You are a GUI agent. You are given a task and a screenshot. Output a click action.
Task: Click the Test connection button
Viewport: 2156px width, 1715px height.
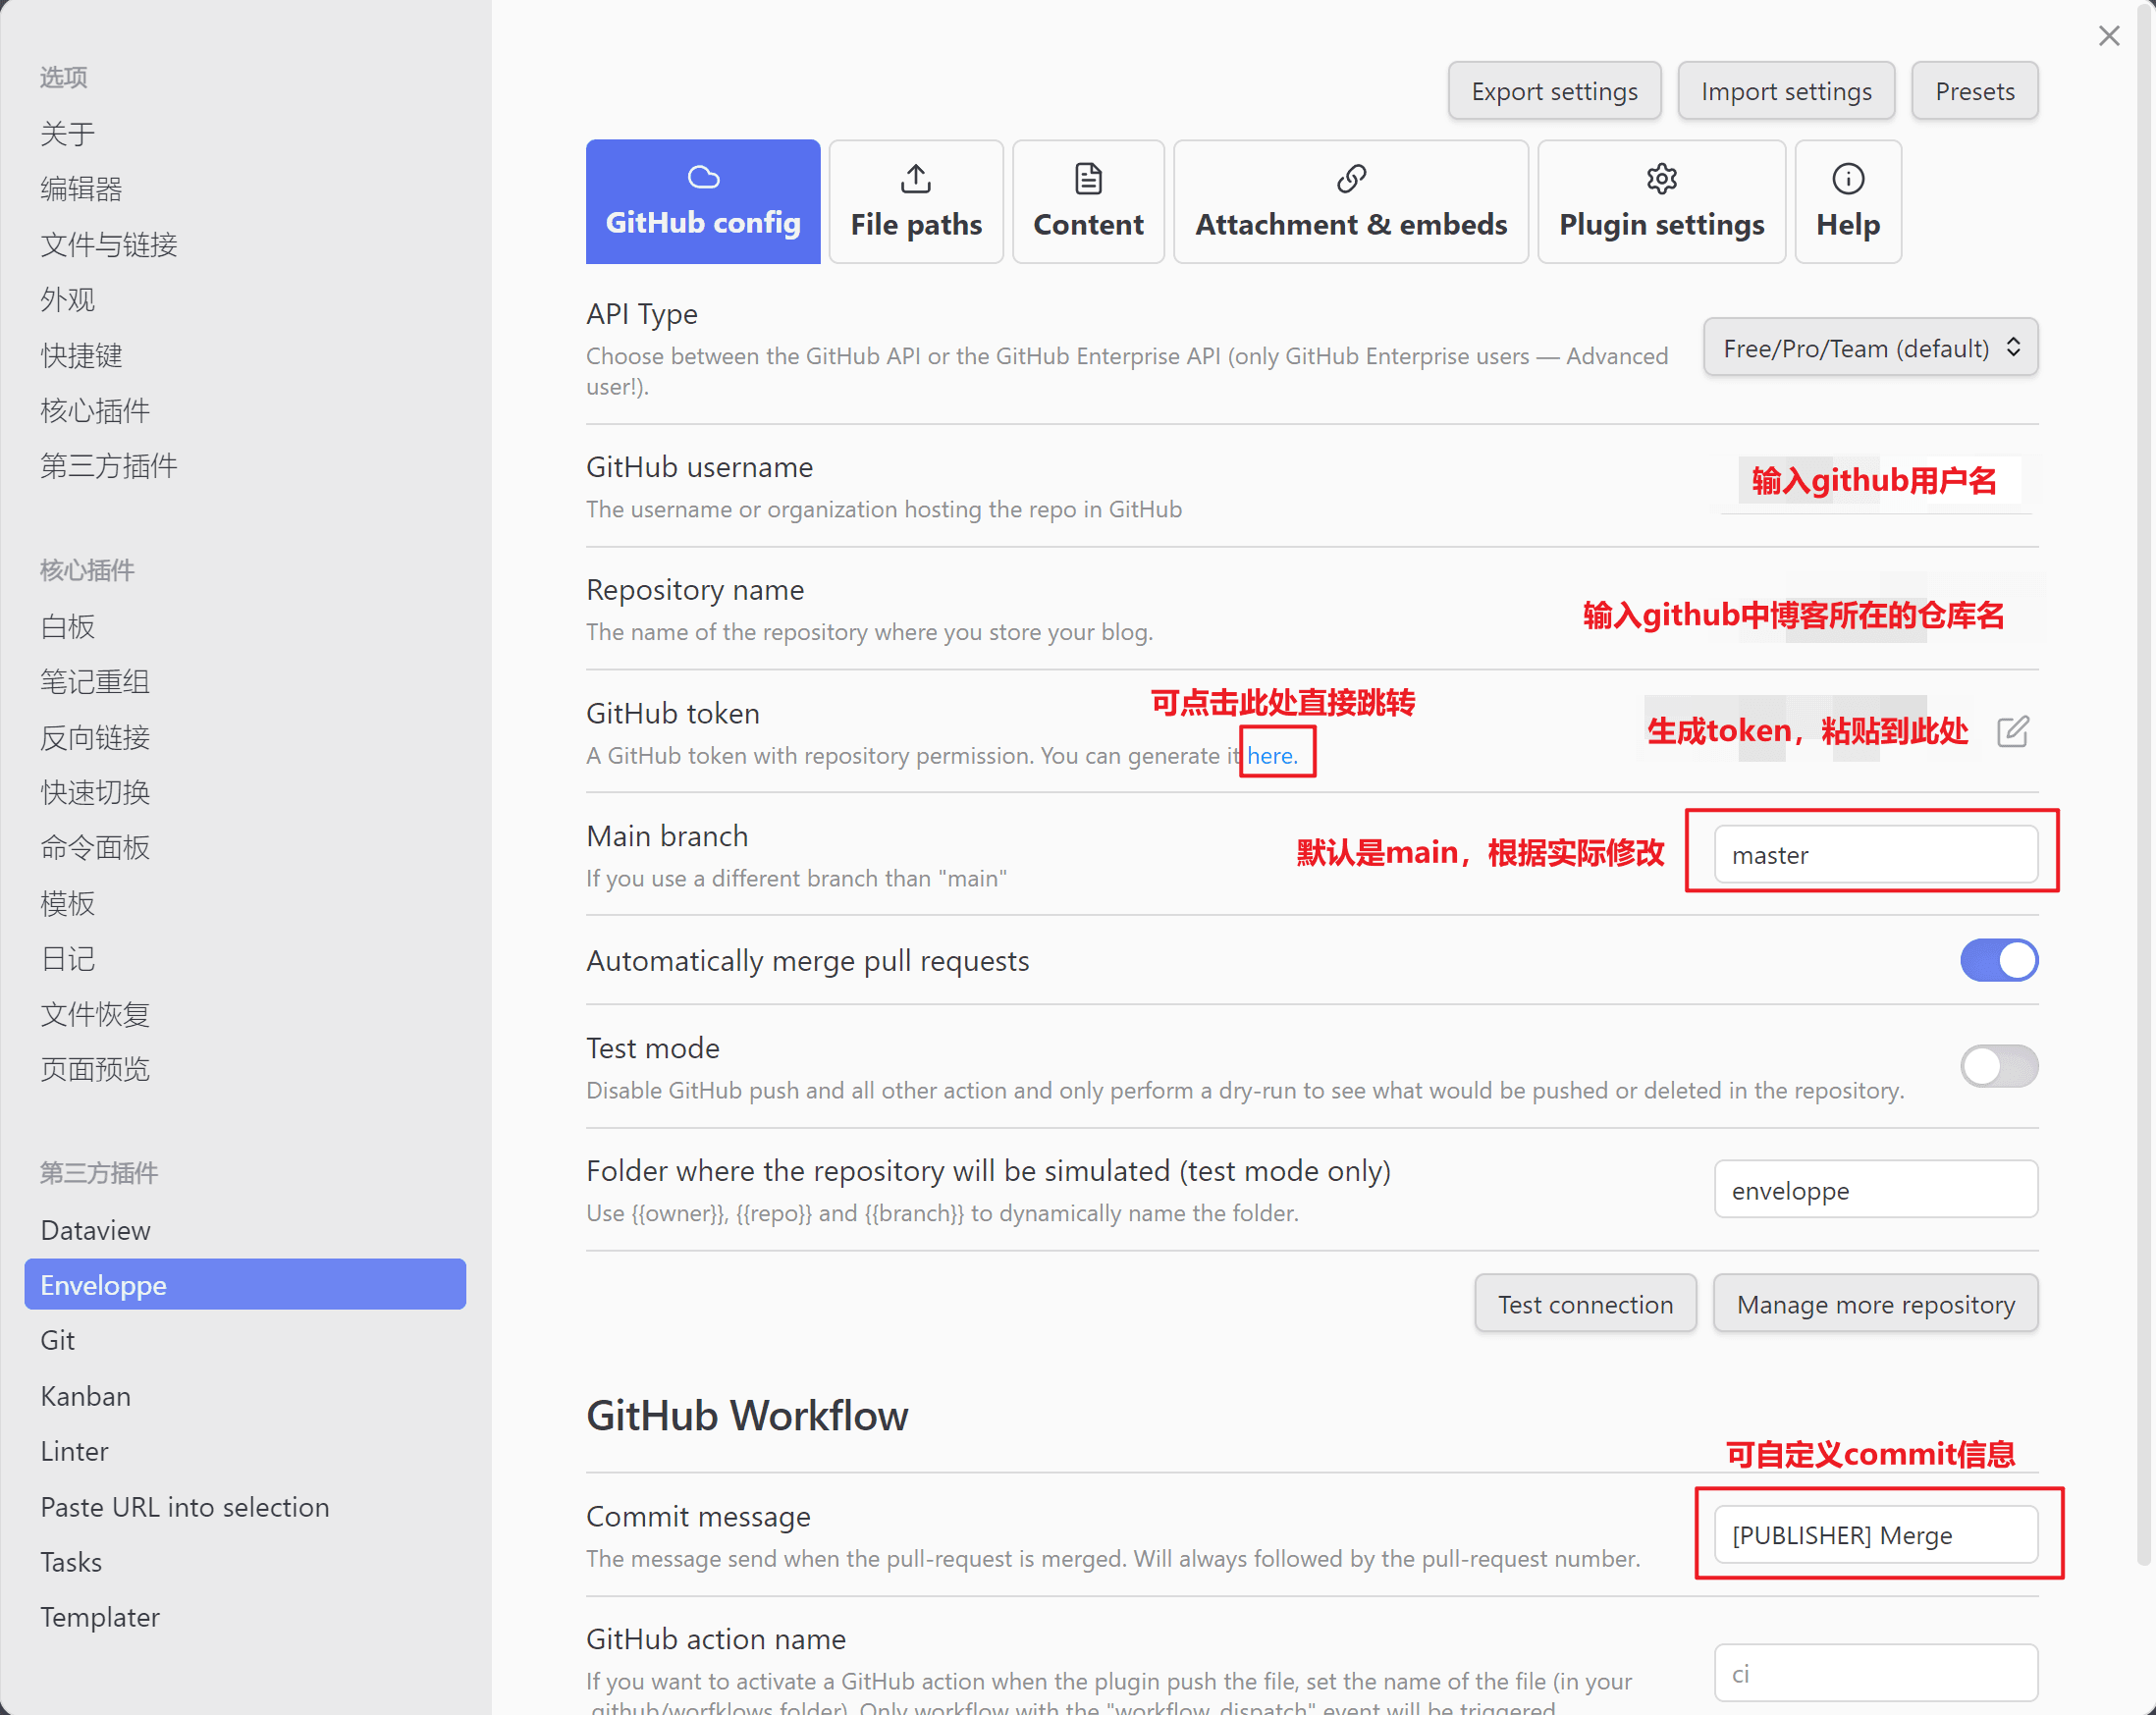tap(1584, 1304)
